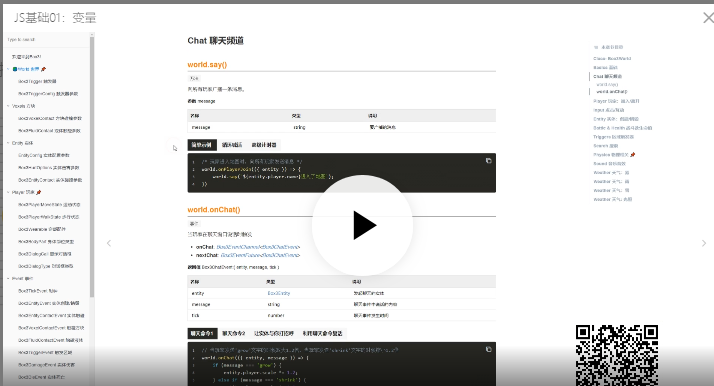Go to the next slide with right arrow
The image size is (714, 386).
tap(704, 243)
